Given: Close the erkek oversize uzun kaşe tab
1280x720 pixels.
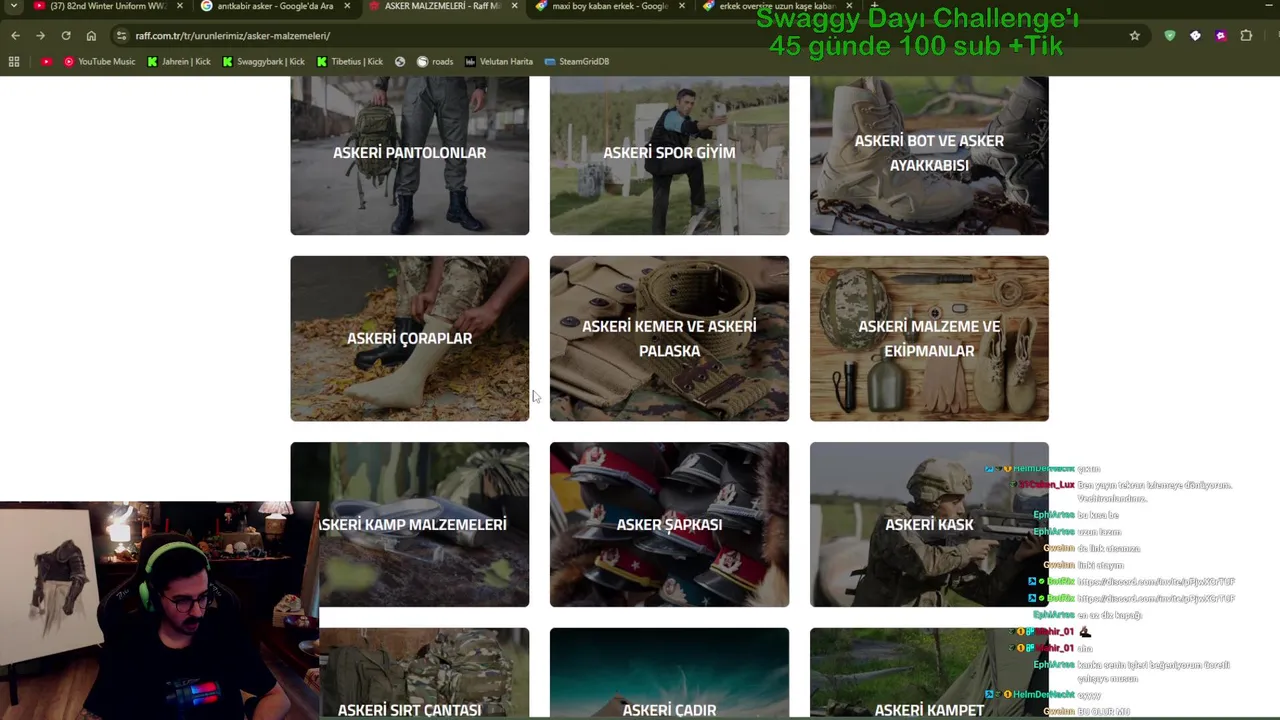Looking at the screenshot, I should [849, 6].
